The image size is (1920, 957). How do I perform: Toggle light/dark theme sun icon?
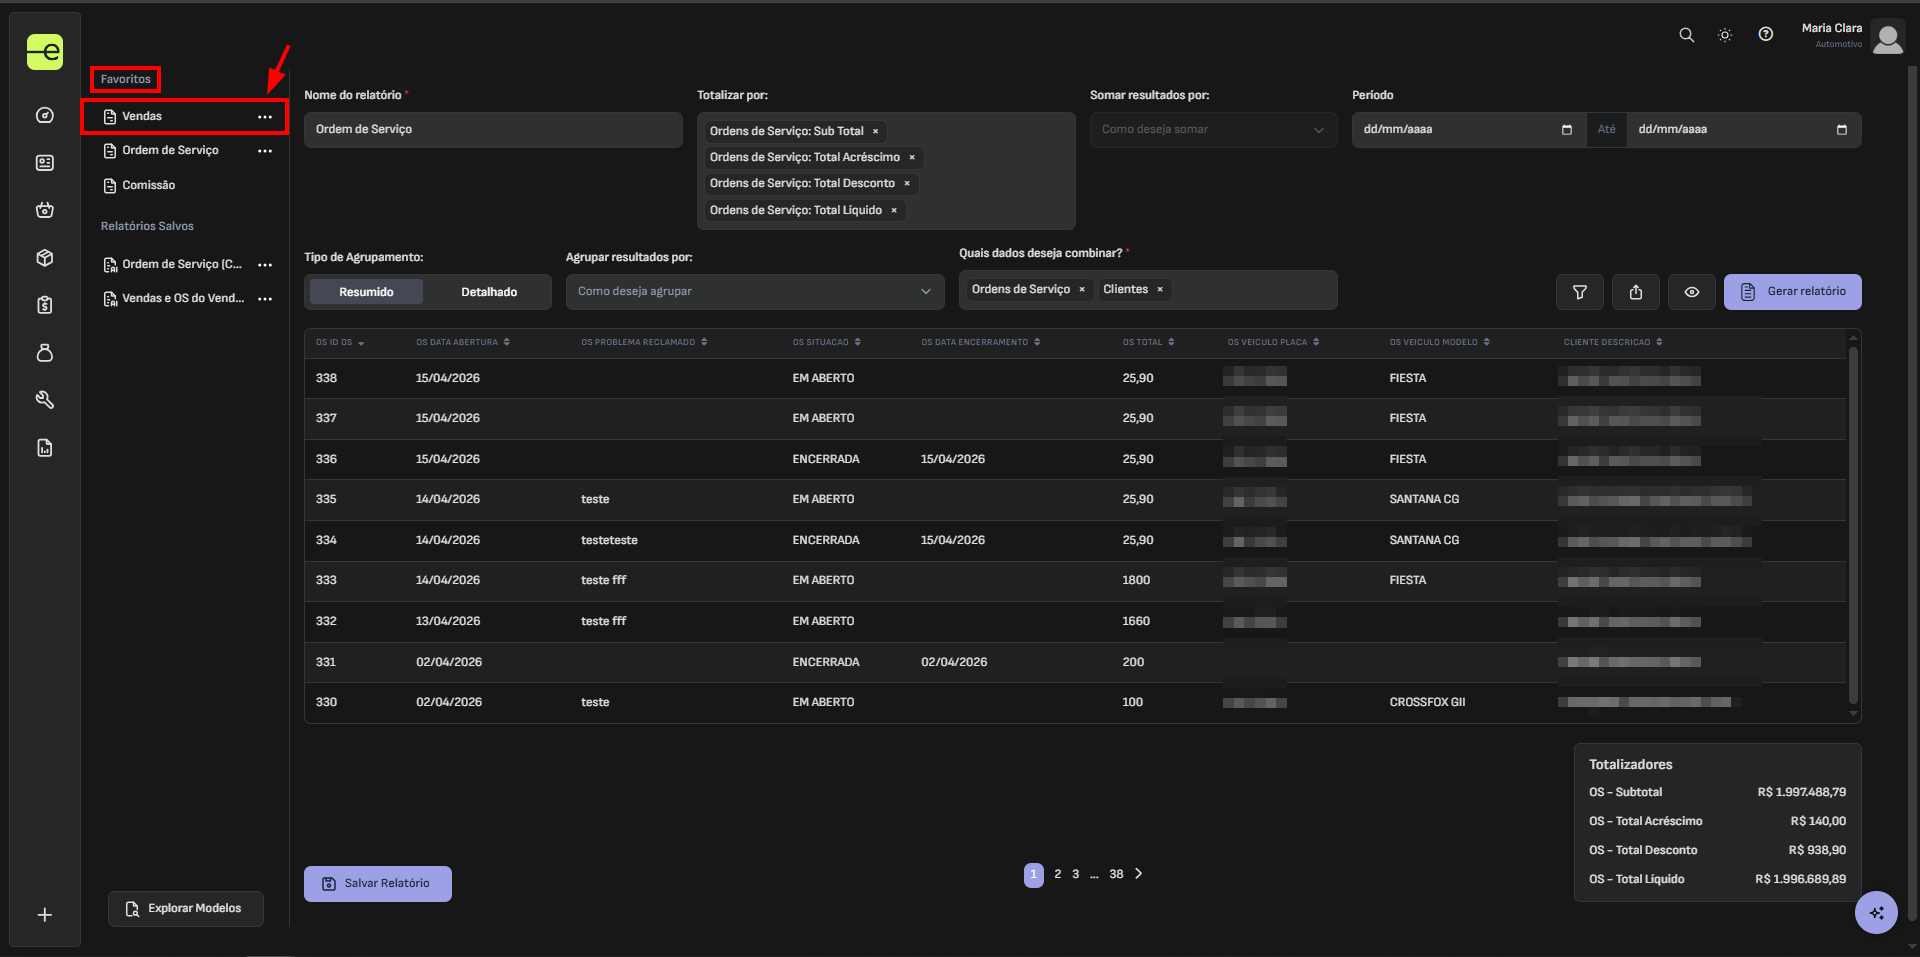click(x=1725, y=35)
